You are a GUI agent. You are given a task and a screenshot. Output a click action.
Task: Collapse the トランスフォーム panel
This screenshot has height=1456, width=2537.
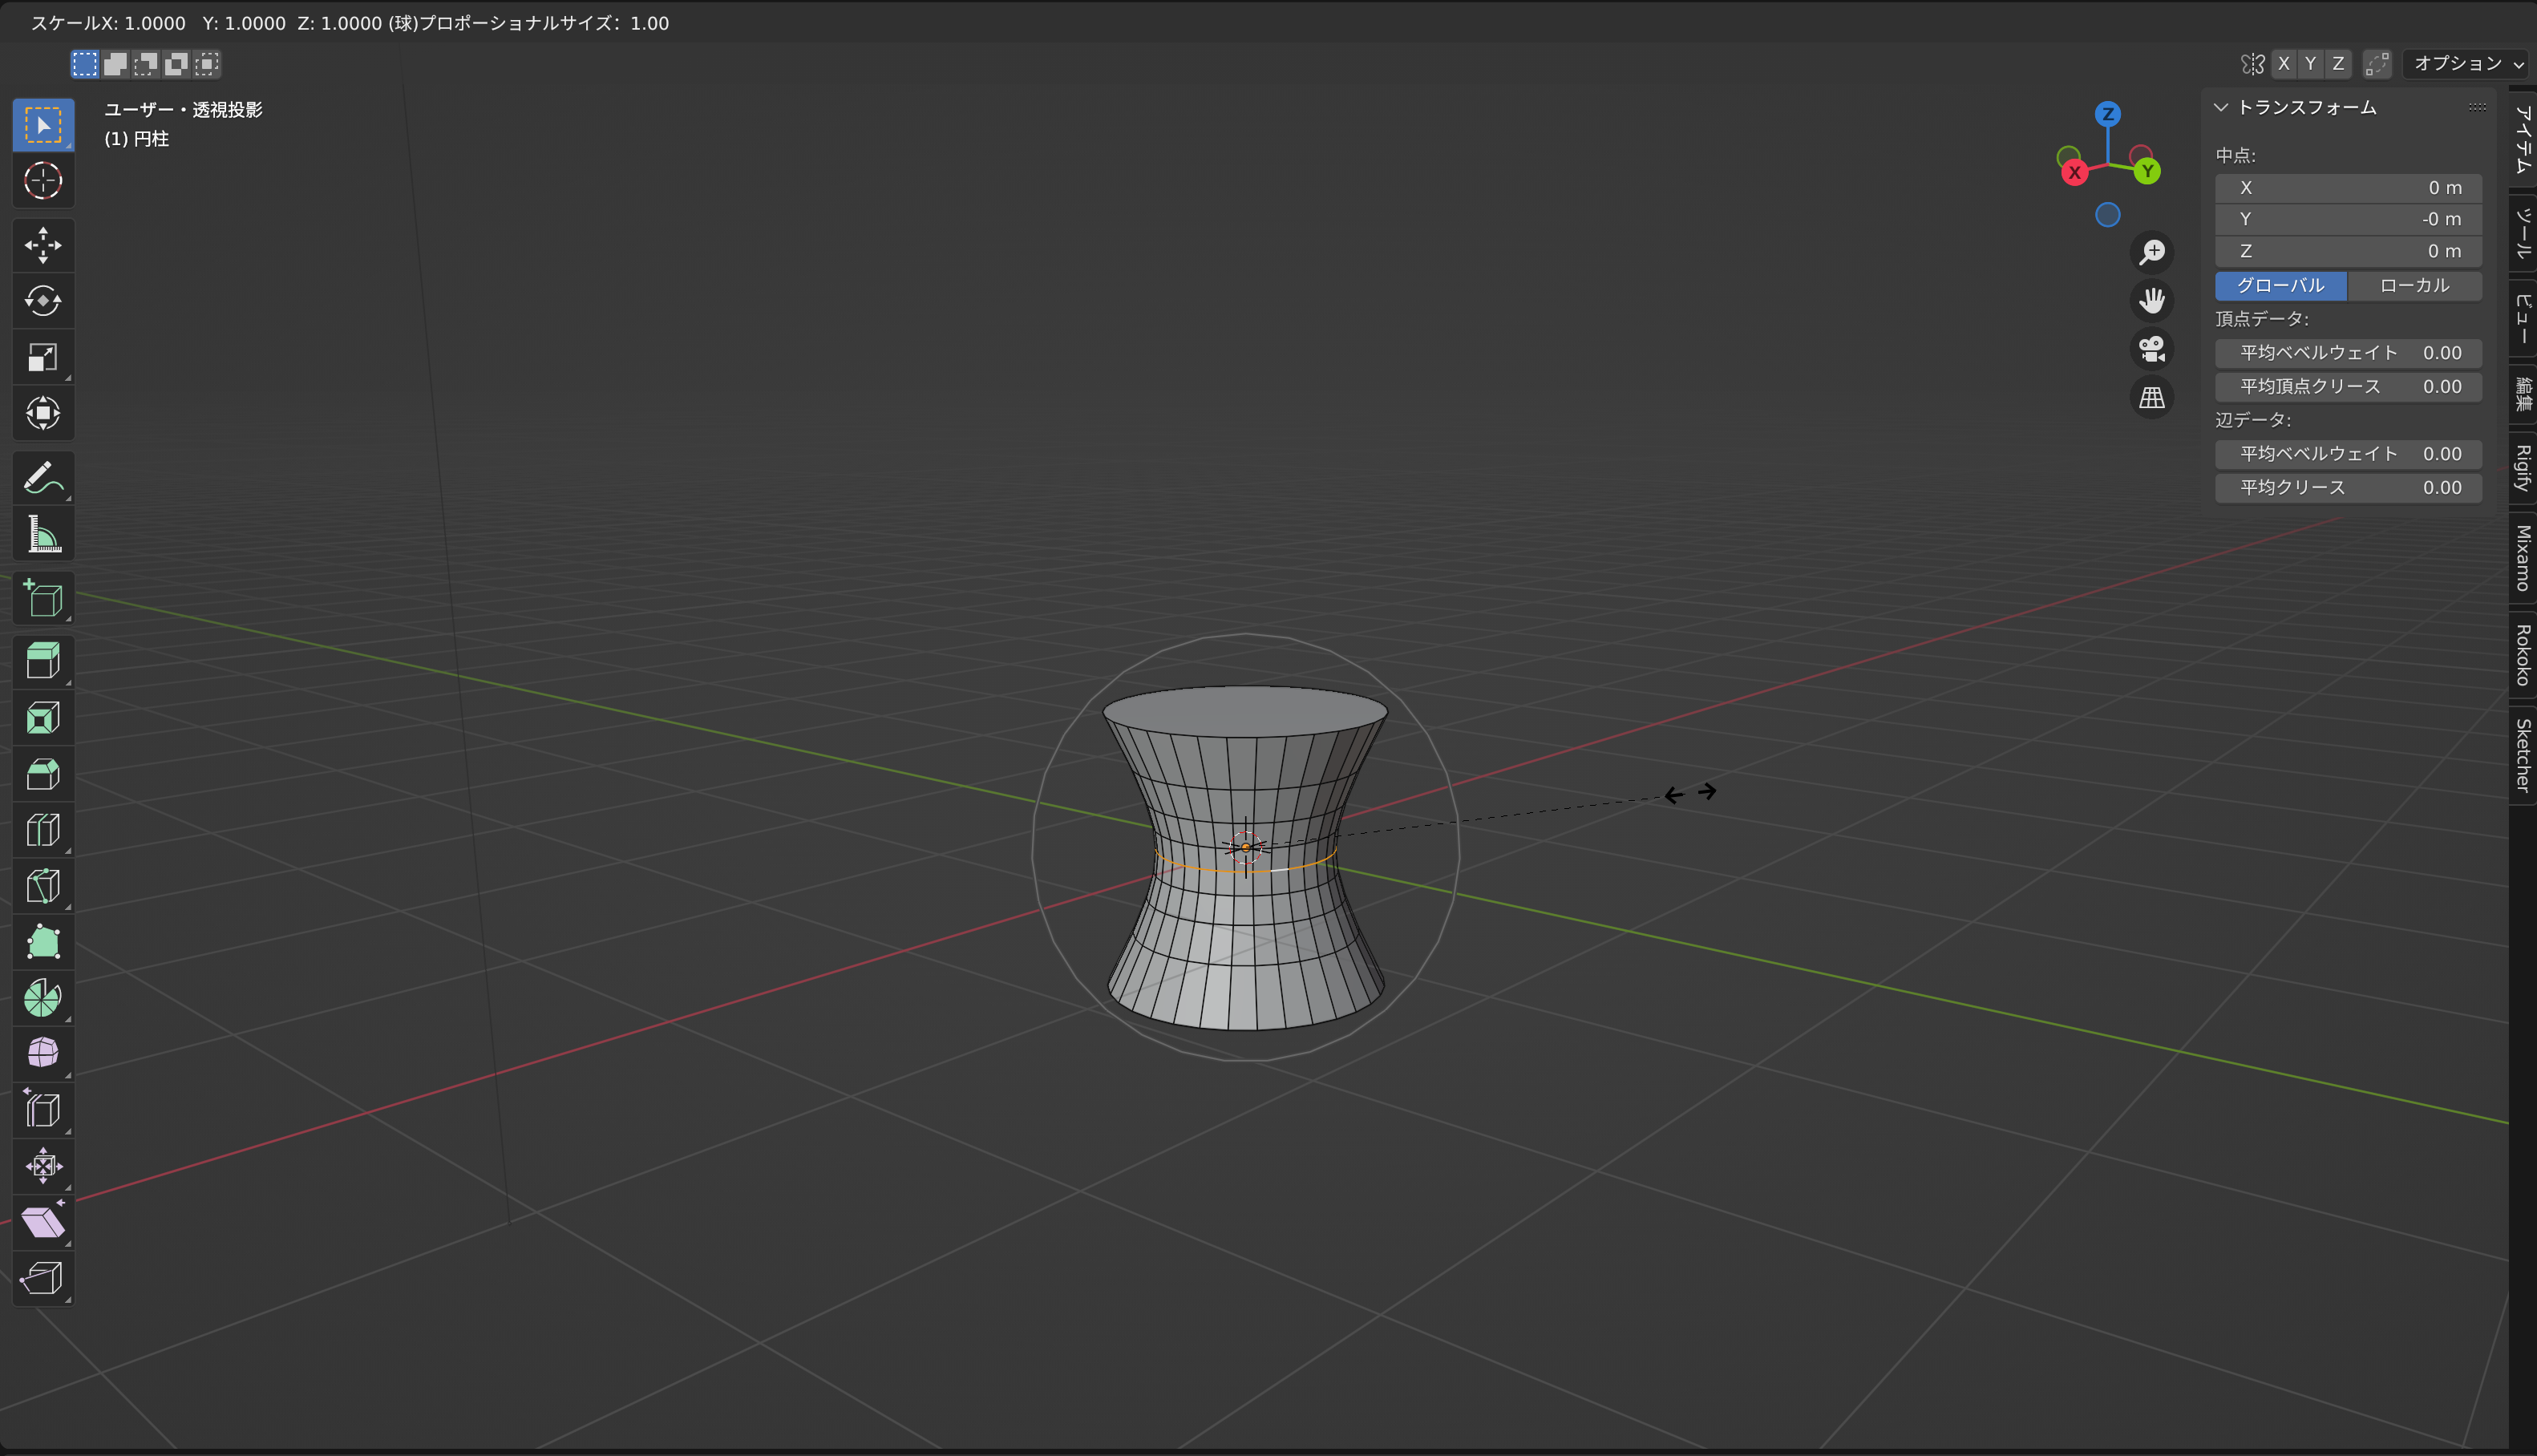click(2221, 107)
